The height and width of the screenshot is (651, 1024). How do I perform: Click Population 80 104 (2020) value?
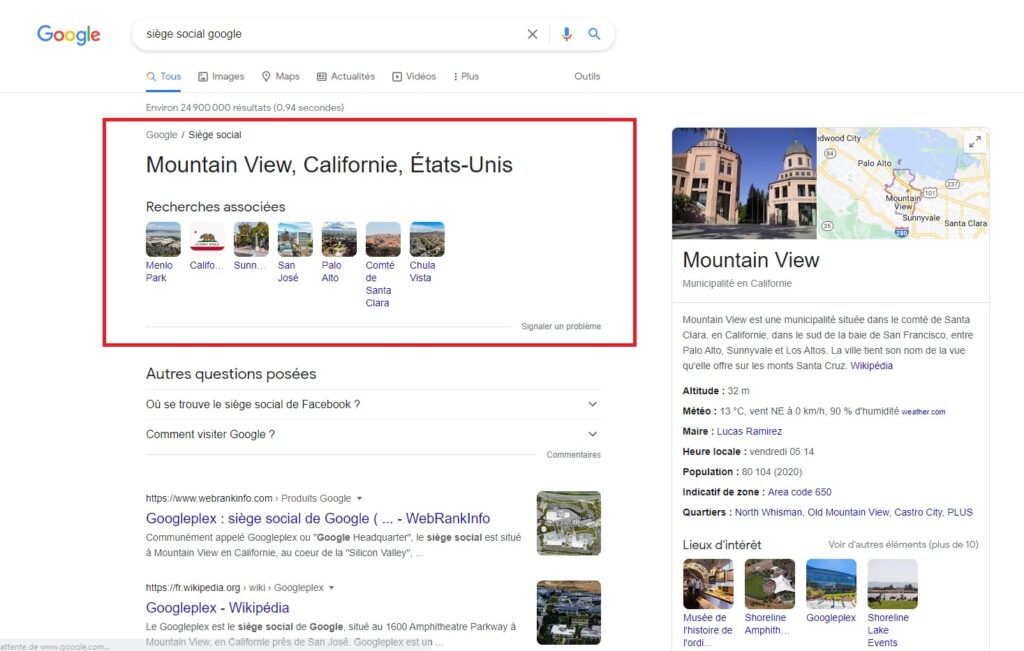772,472
